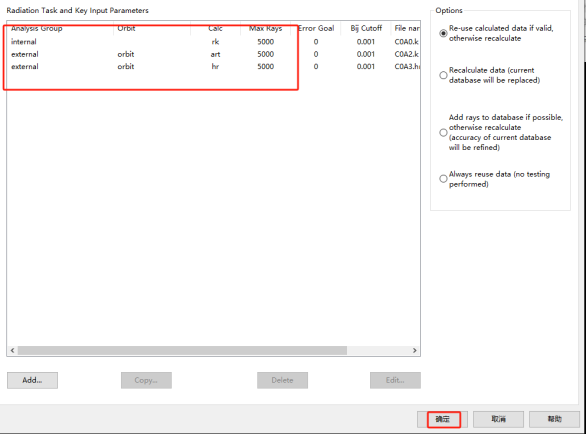Click the Edit... button

point(395,380)
